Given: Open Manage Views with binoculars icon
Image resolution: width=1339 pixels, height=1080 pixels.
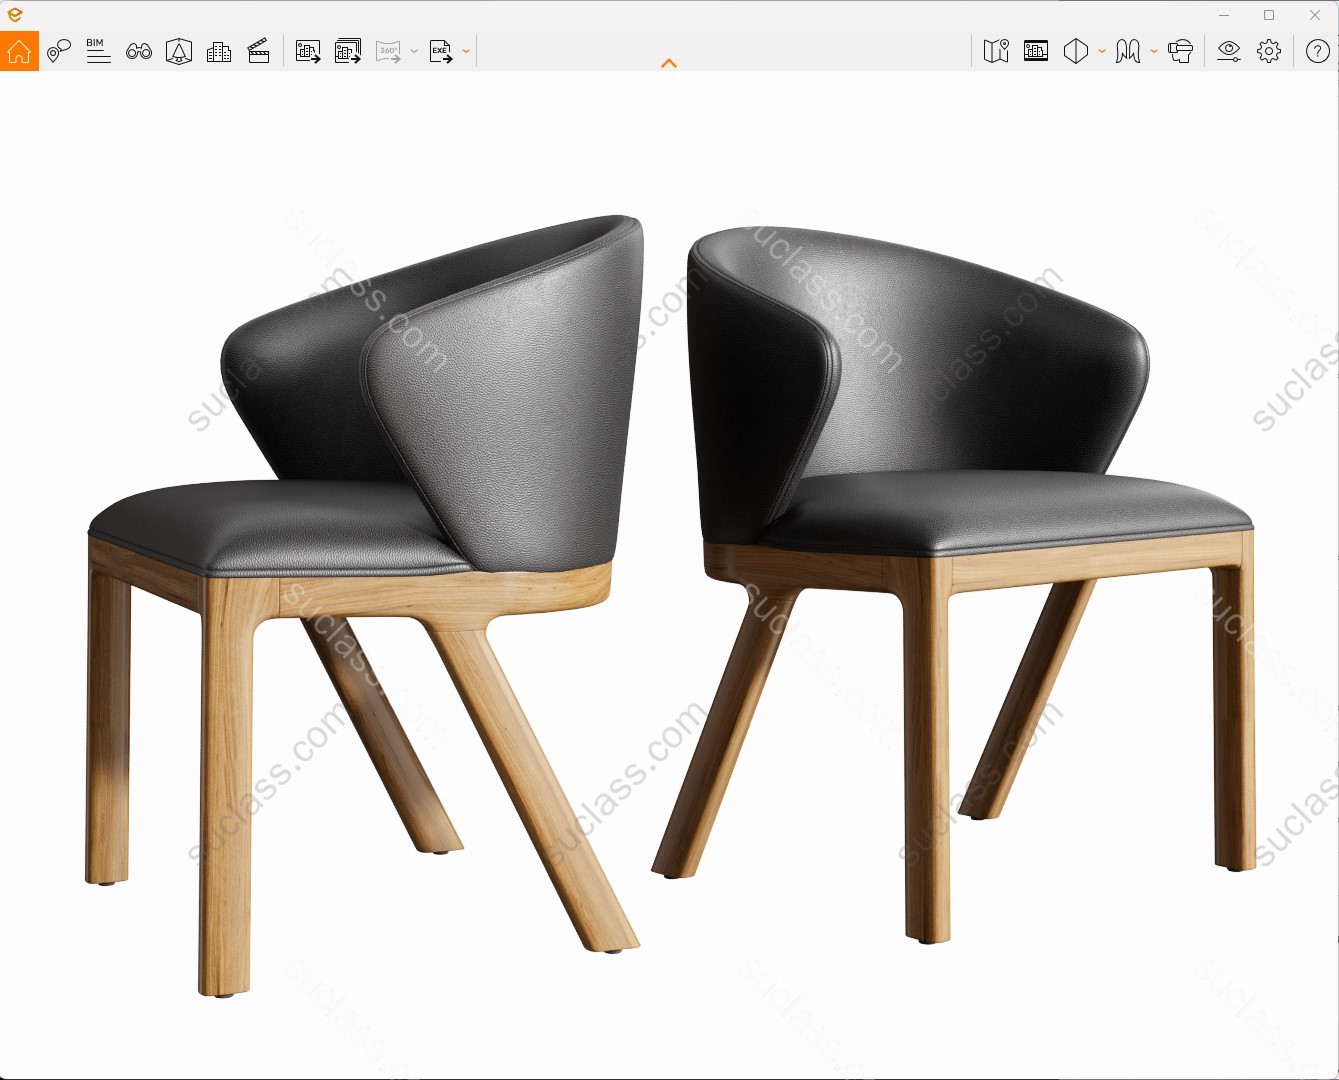Looking at the screenshot, I should click(139, 51).
